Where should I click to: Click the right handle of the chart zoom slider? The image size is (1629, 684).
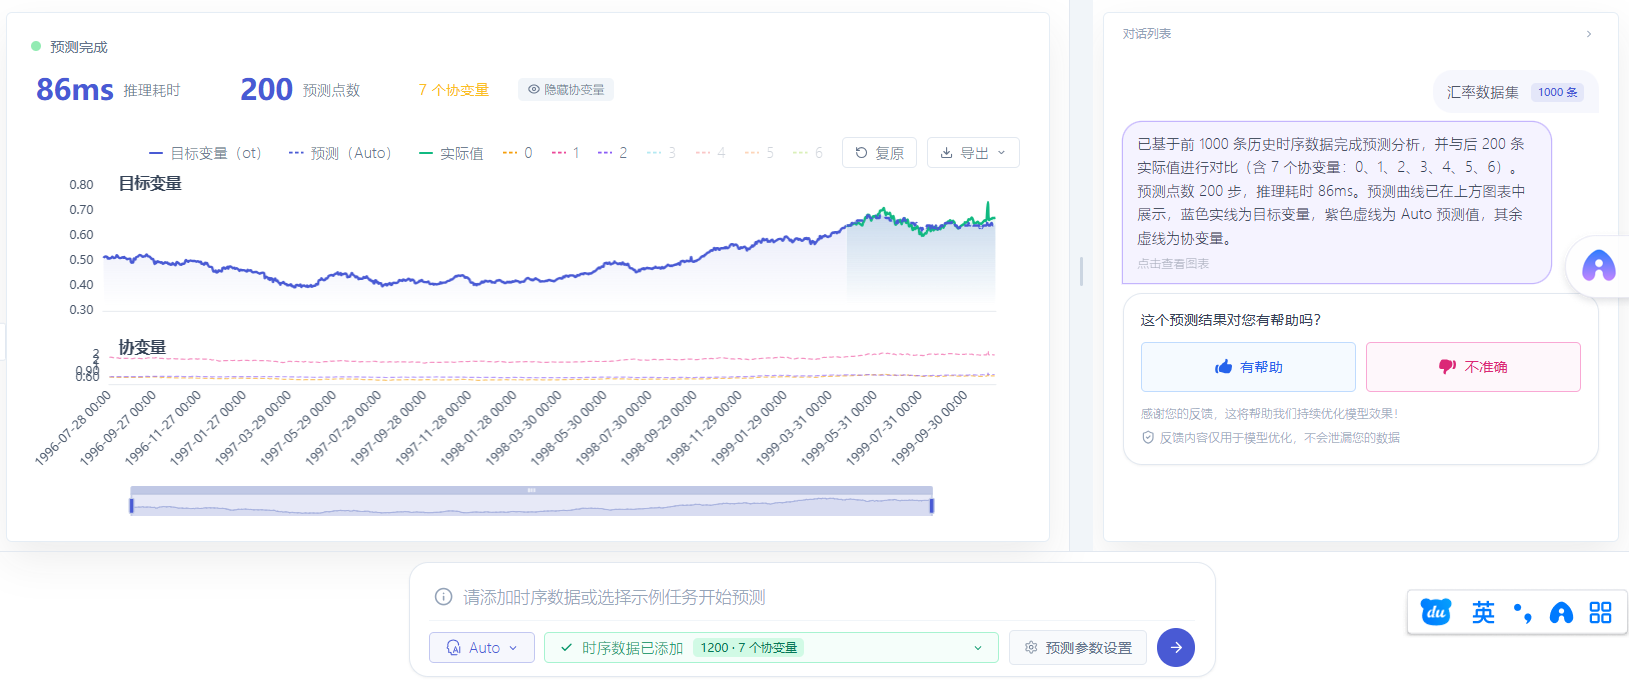[x=932, y=506]
